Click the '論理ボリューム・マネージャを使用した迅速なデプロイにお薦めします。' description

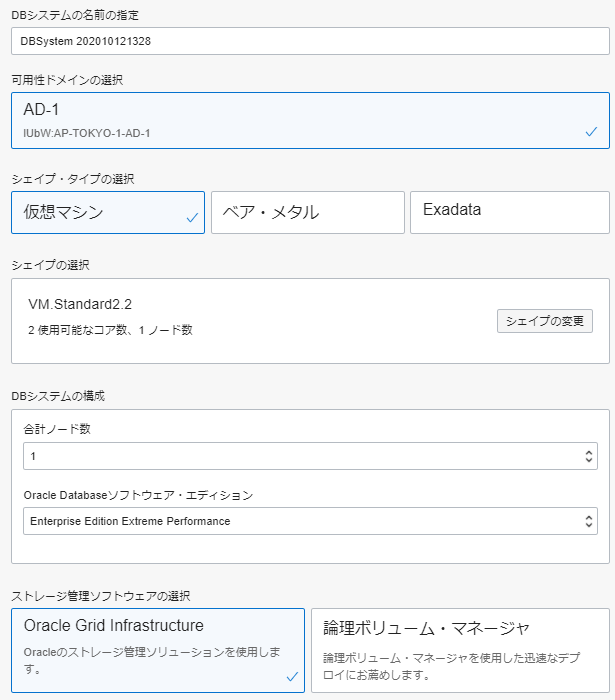click(451, 666)
